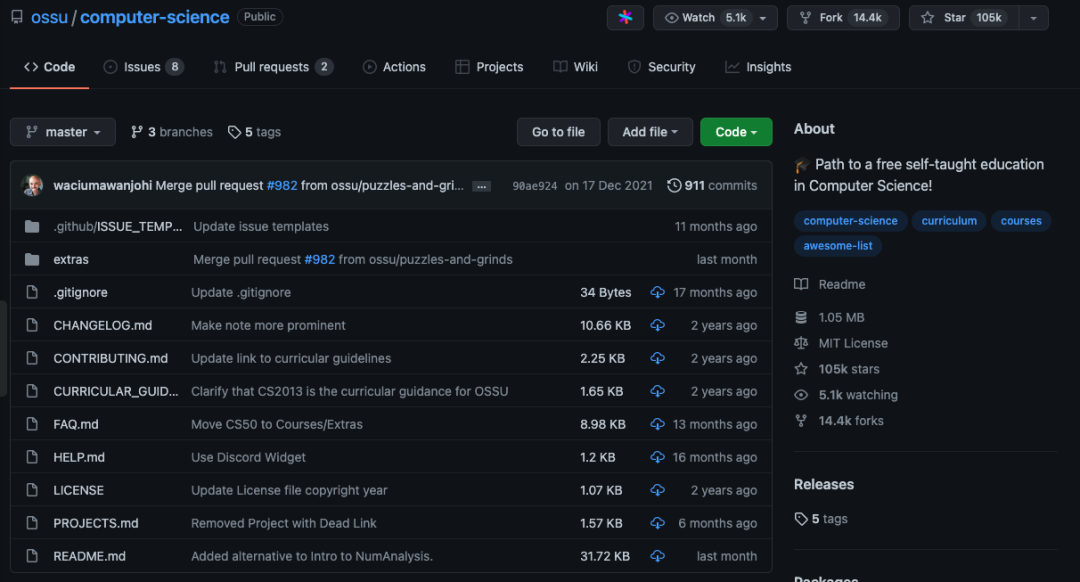Open the green Code dropdown
Image resolution: width=1080 pixels, height=582 pixels.
click(736, 132)
